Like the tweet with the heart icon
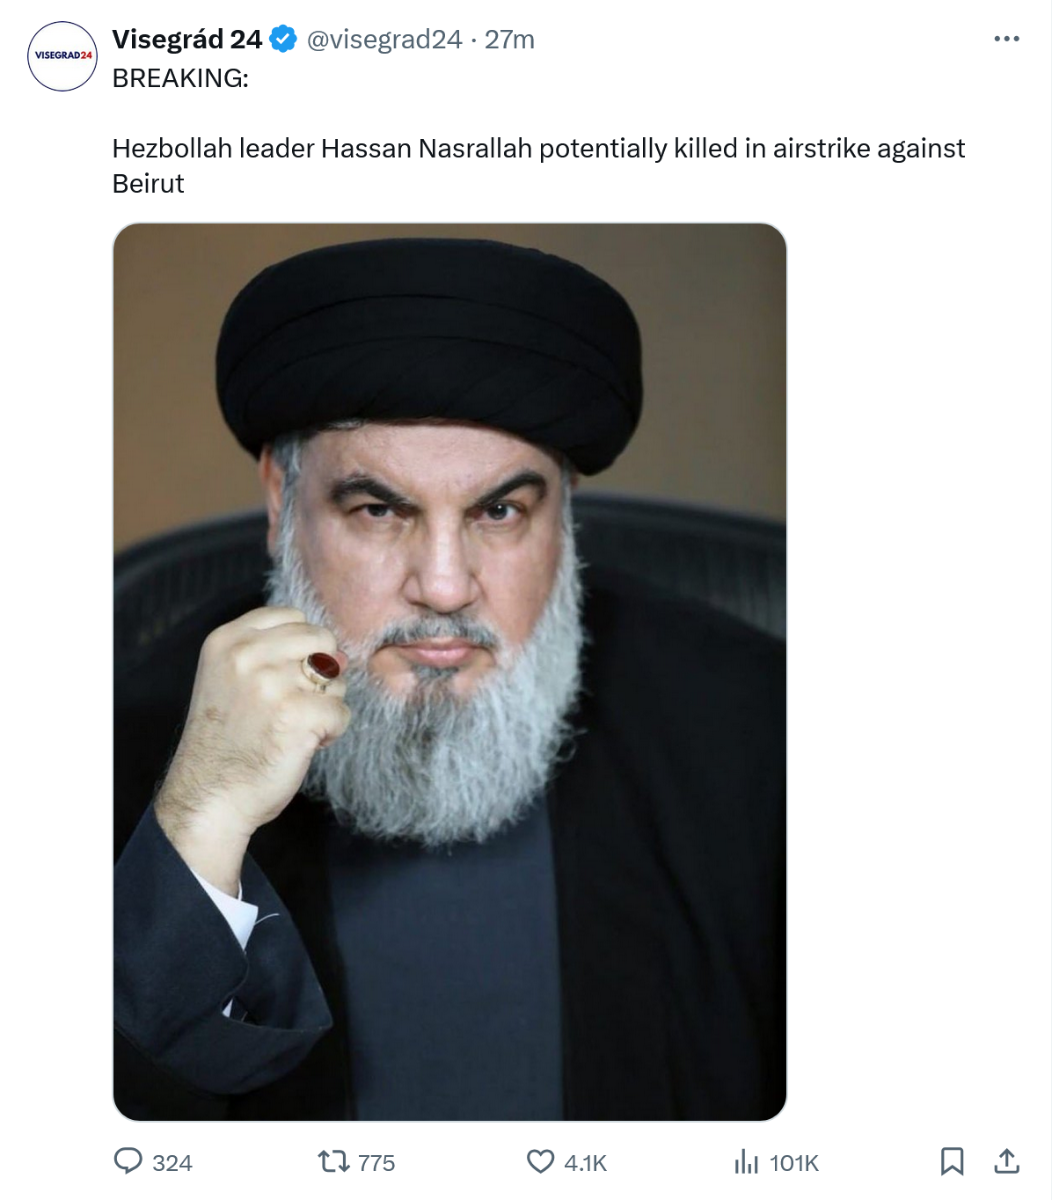The image size is (1052, 1200). [x=540, y=1161]
